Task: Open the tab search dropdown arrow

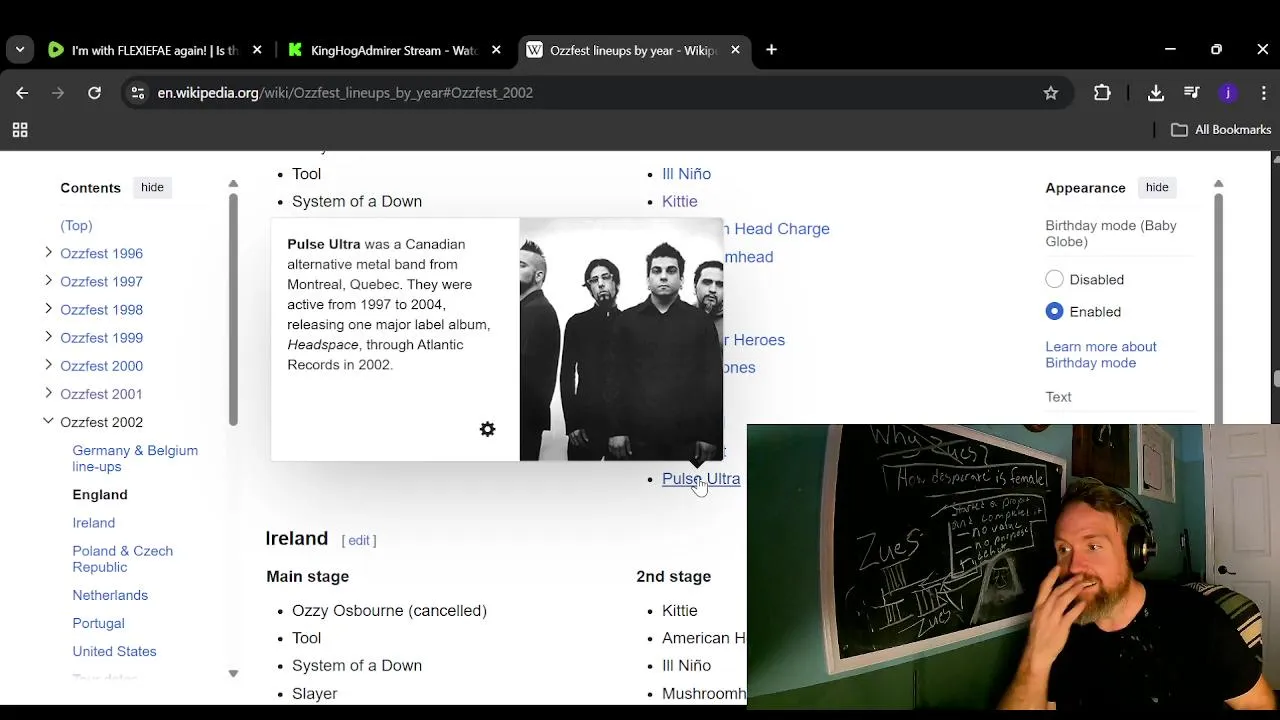Action: [20, 50]
